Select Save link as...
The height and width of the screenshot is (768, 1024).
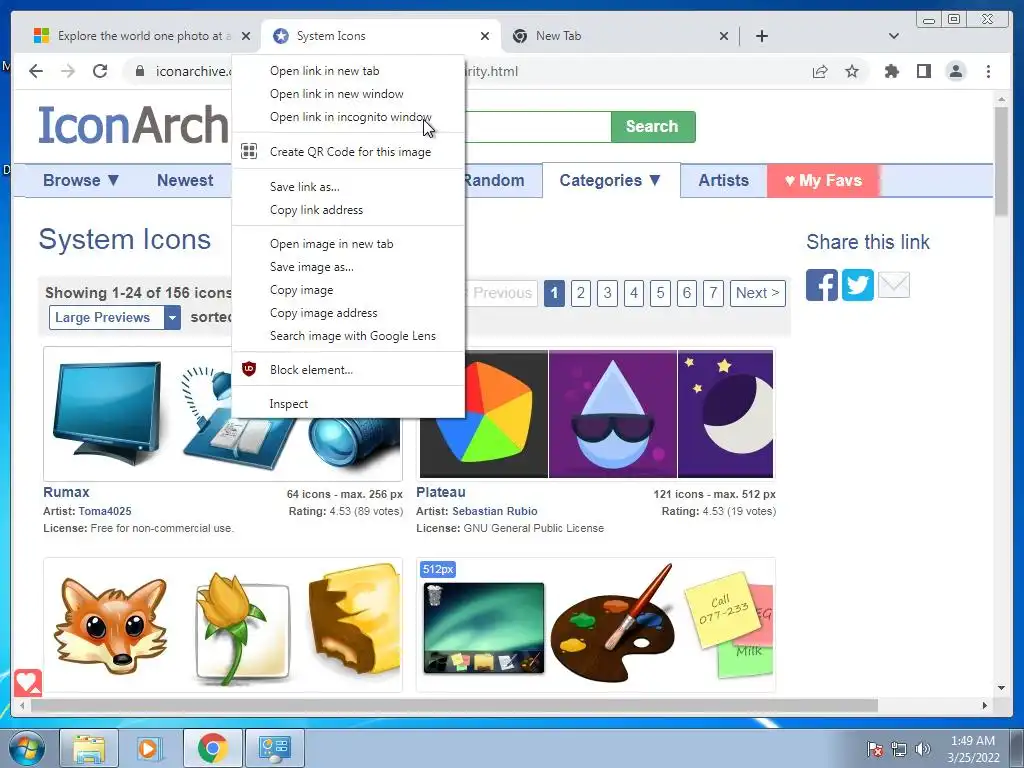click(349, 187)
